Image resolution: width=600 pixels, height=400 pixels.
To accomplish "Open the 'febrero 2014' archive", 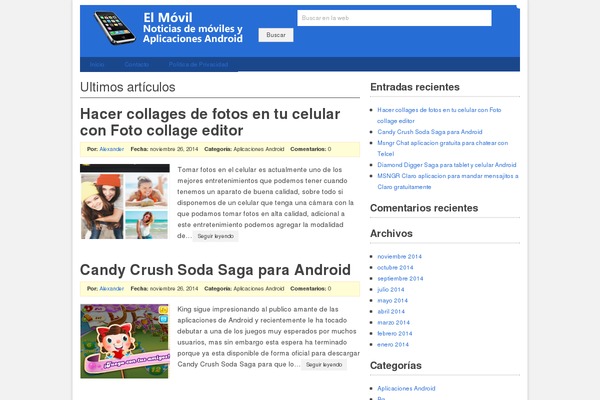I will coord(395,334).
